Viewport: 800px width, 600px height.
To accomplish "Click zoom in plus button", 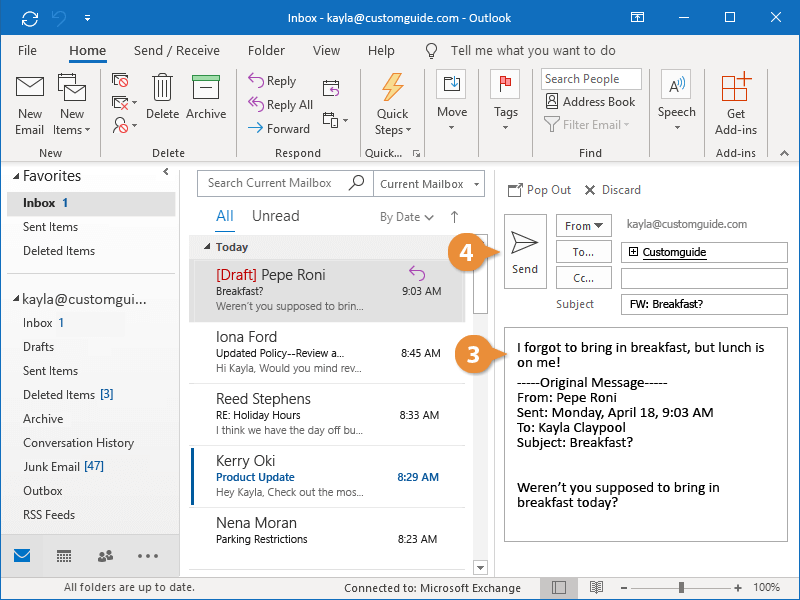I will coord(738,588).
